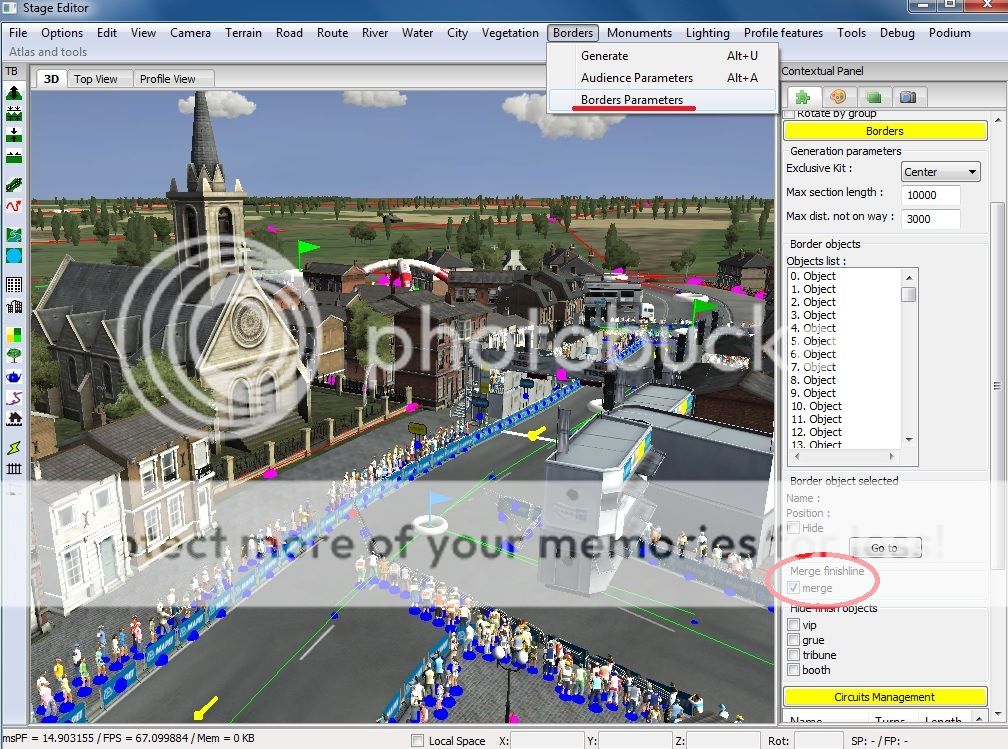
Task: Open the paint palette tab in Contextual Panel
Action: pyautogui.click(x=838, y=97)
